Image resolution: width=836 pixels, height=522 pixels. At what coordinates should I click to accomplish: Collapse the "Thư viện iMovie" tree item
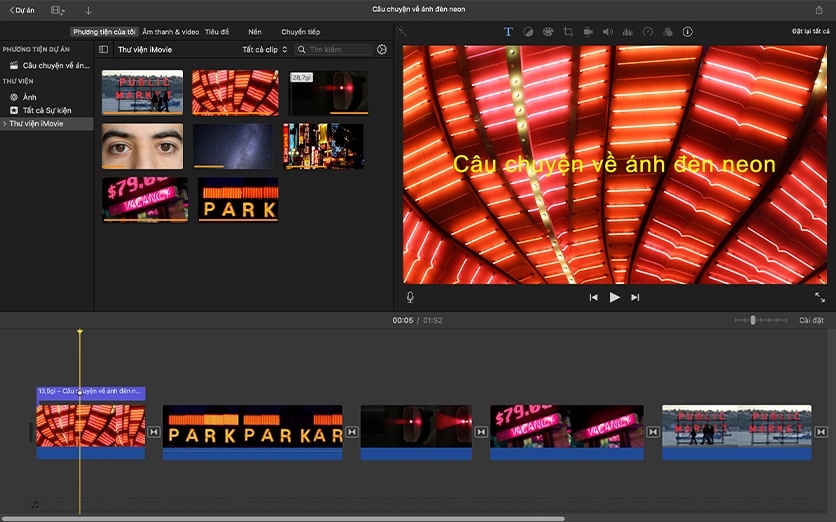(5, 124)
